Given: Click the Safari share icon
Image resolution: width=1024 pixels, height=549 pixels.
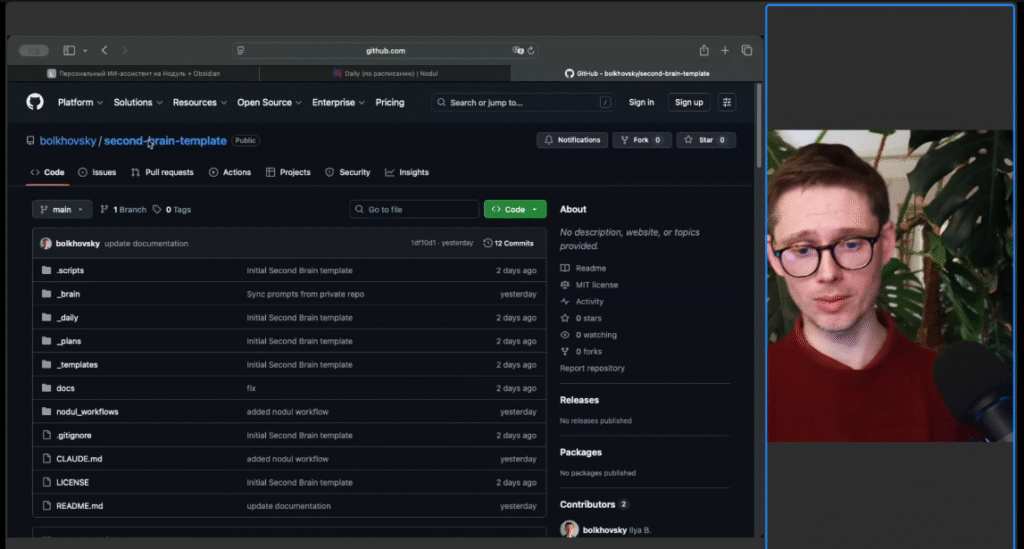Looking at the screenshot, I should click(x=704, y=50).
